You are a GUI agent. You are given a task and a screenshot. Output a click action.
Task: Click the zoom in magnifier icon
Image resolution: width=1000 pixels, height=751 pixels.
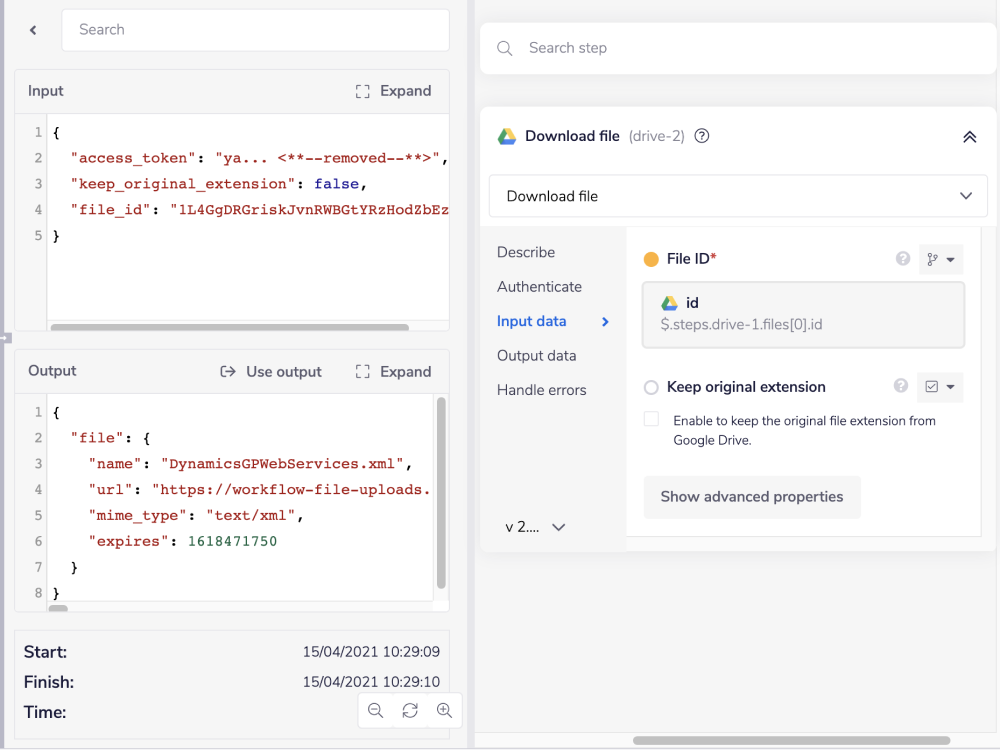pyautogui.click(x=443, y=710)
